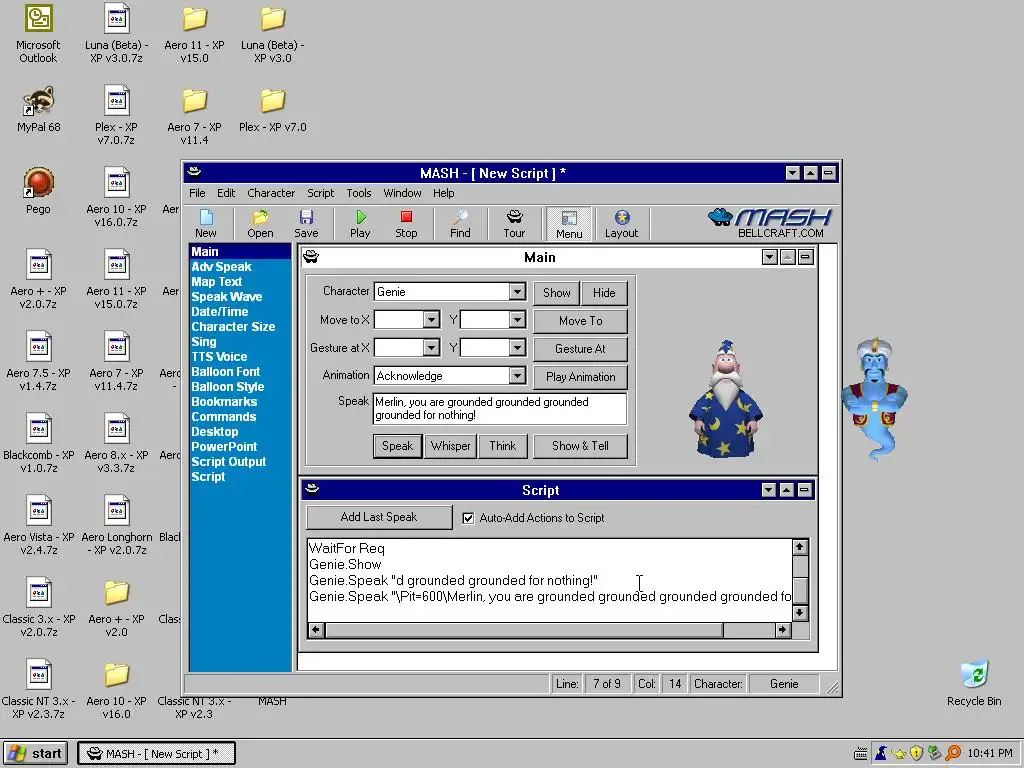This screenshot has width=1024, height=768.
Task: Launch the Tour toolbar icon
Action: 514,223
